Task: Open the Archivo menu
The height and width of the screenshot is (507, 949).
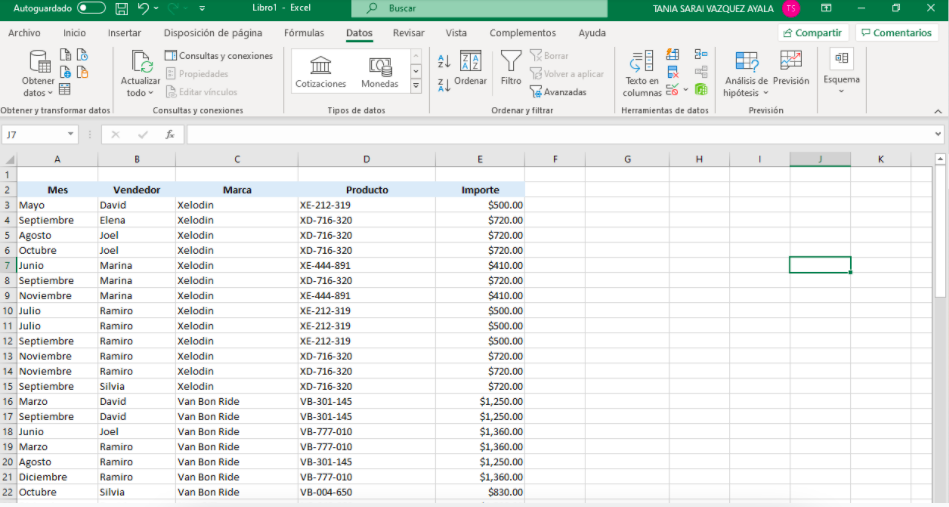Action: click(24, 33)
